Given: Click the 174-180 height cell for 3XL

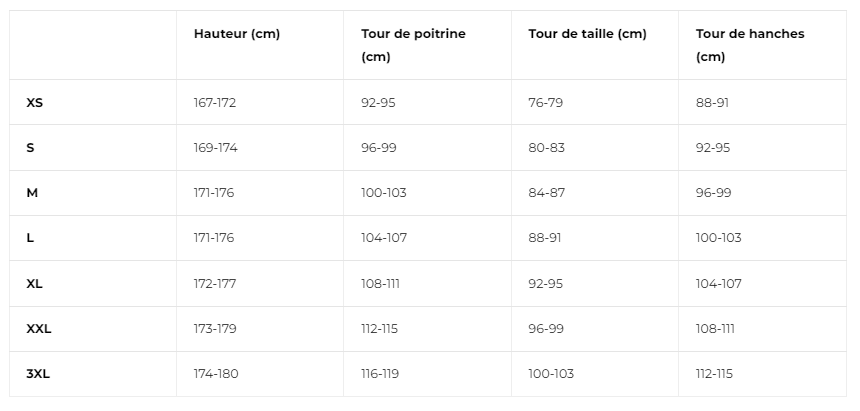Looking at the screenshot, I should click(x=216, y=374).
